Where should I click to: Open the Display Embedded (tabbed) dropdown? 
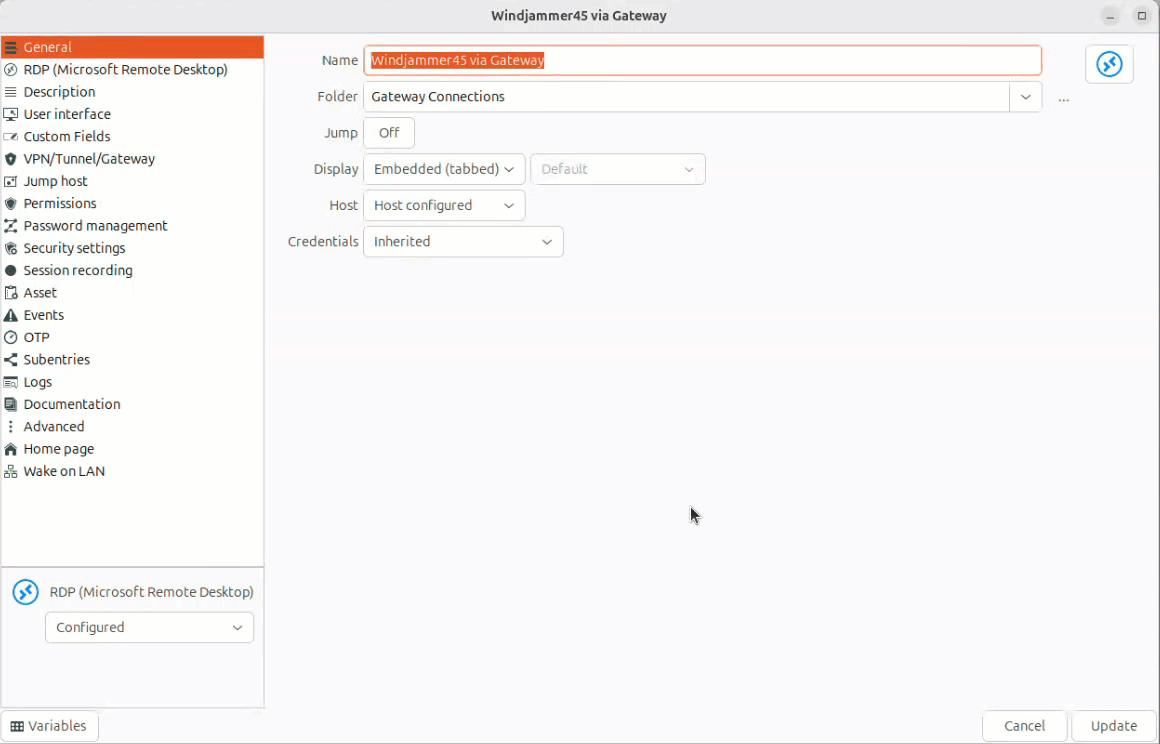(x=444, y=169)
